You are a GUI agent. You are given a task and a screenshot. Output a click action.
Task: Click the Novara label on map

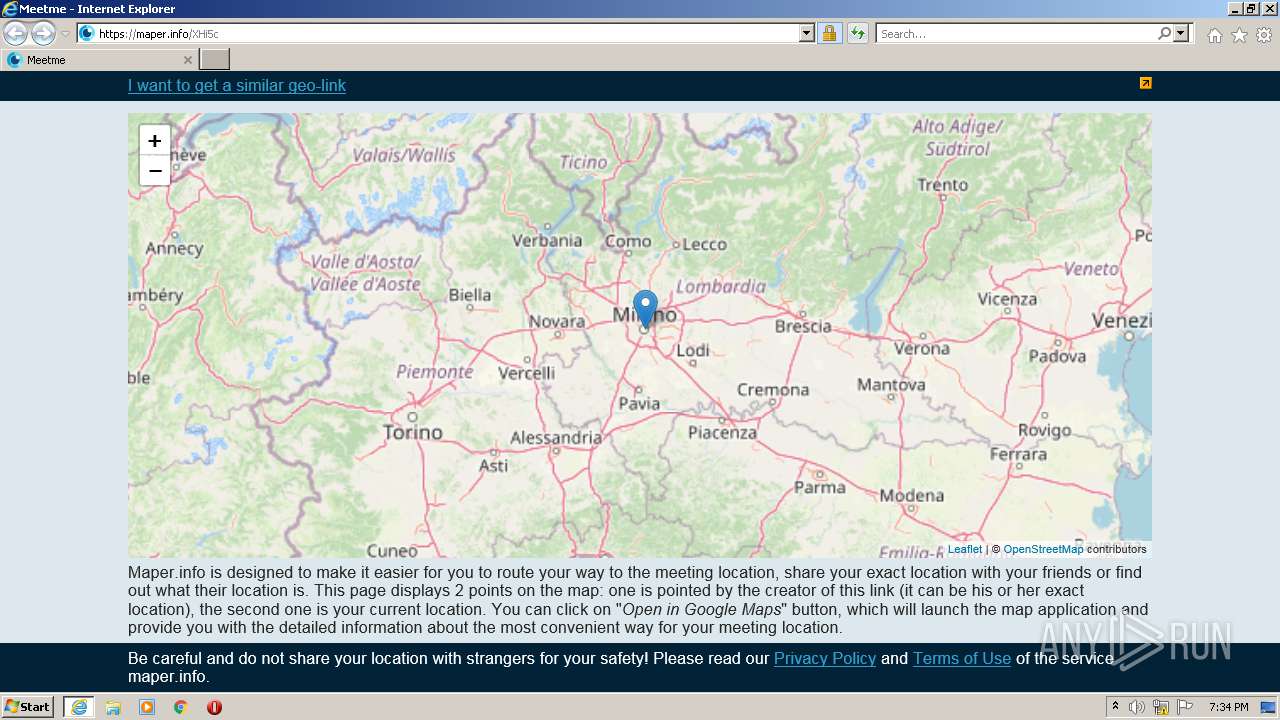[x=557, y=321]
